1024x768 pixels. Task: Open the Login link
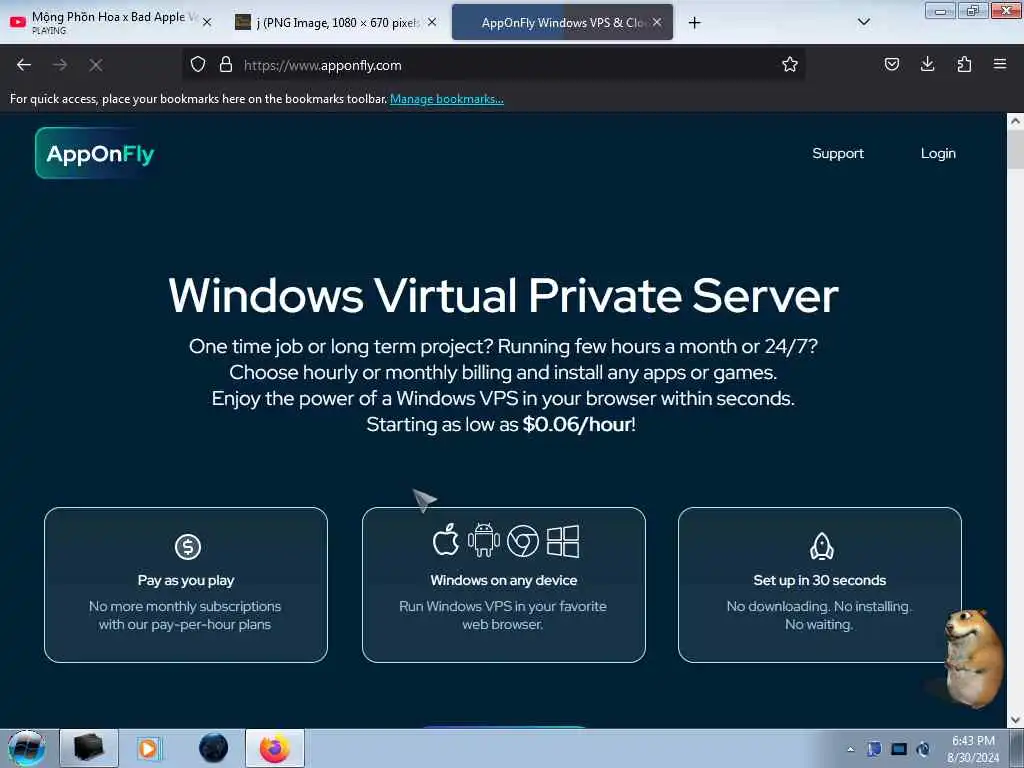tap(938, 153)
